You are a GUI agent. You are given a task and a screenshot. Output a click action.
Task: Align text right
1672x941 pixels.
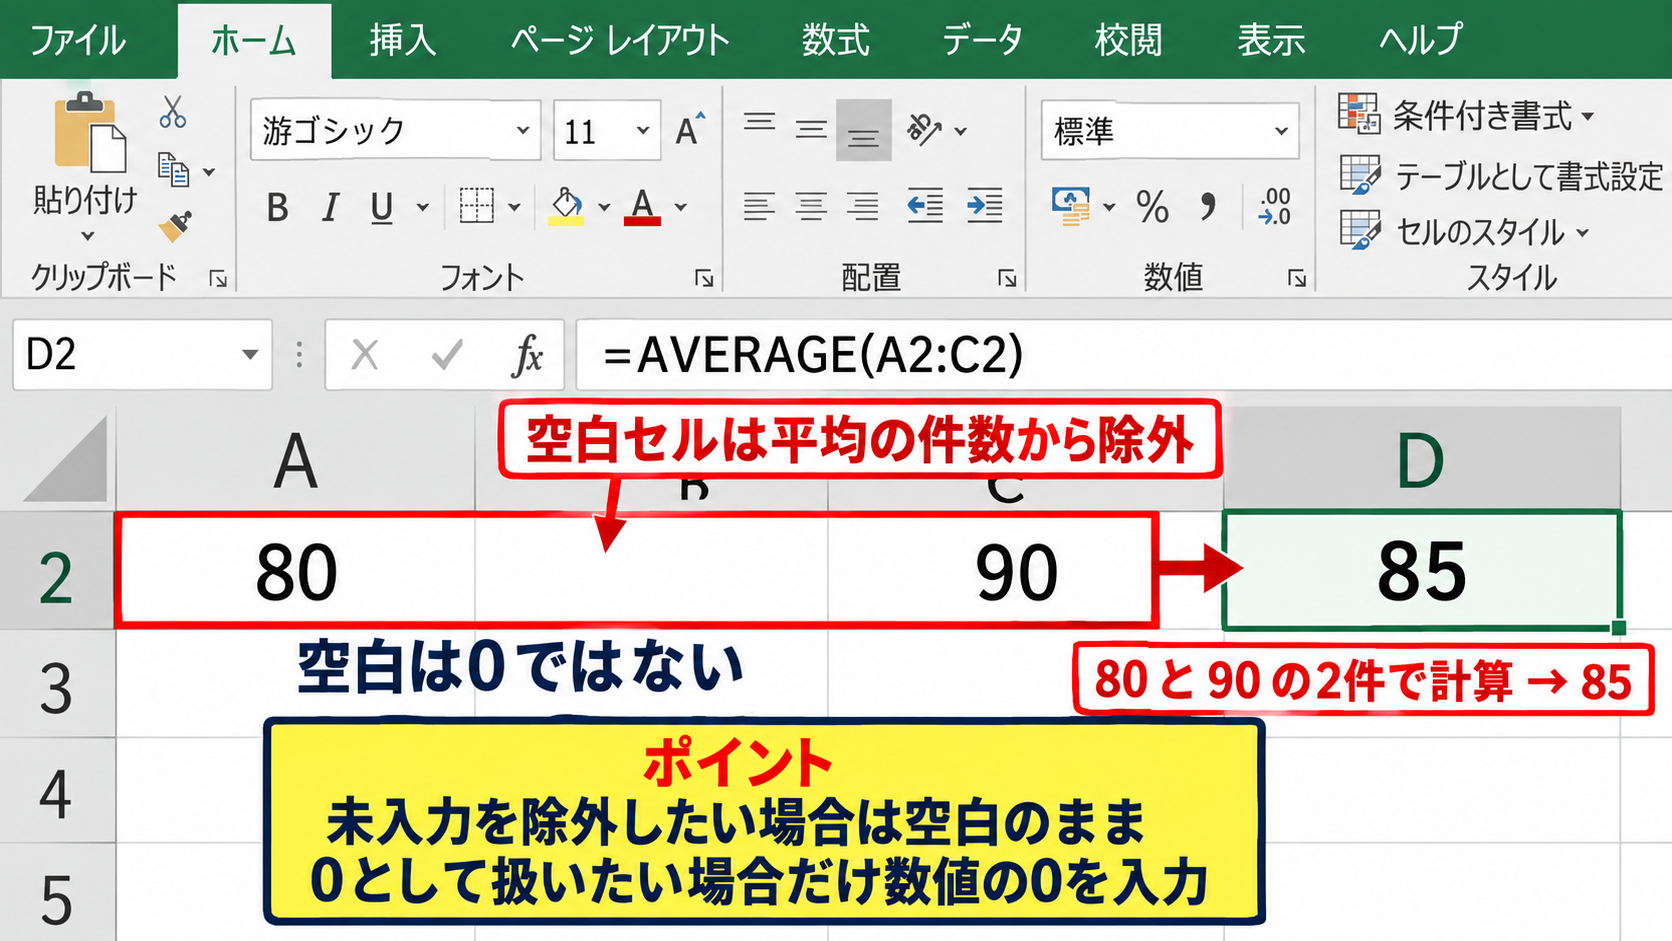point(862,206)
